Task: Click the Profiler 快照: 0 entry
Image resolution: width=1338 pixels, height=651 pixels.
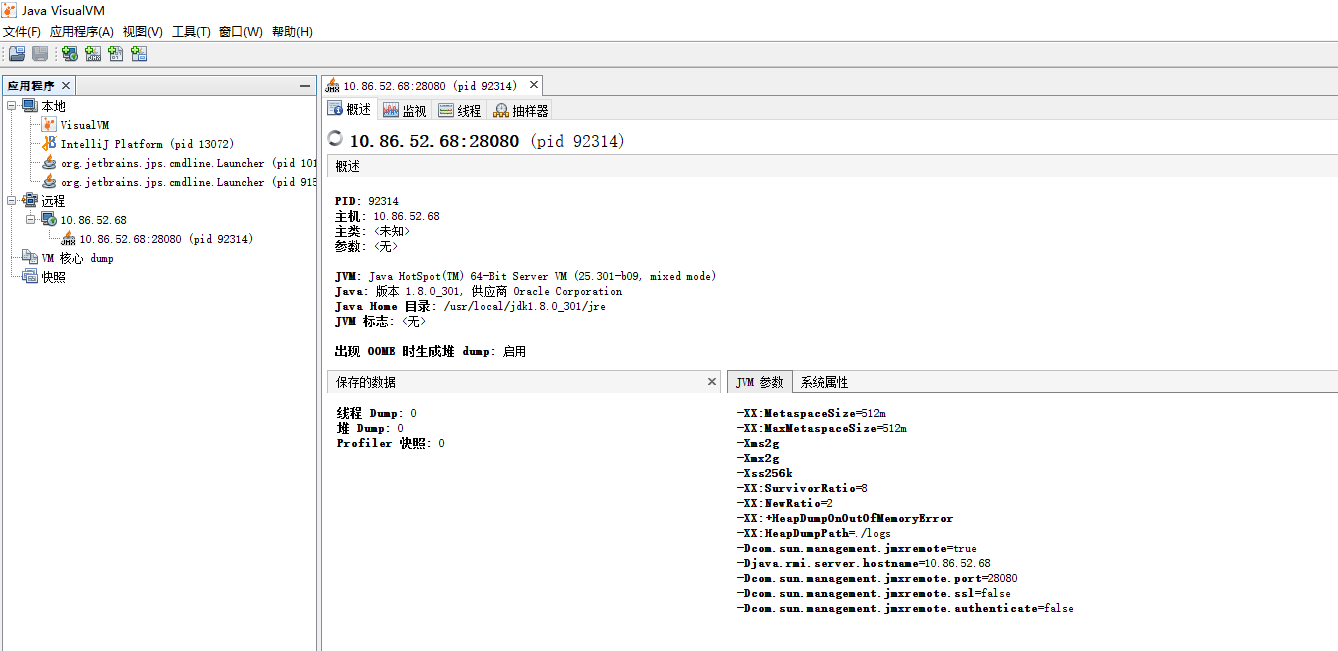Action: [391, 443]
